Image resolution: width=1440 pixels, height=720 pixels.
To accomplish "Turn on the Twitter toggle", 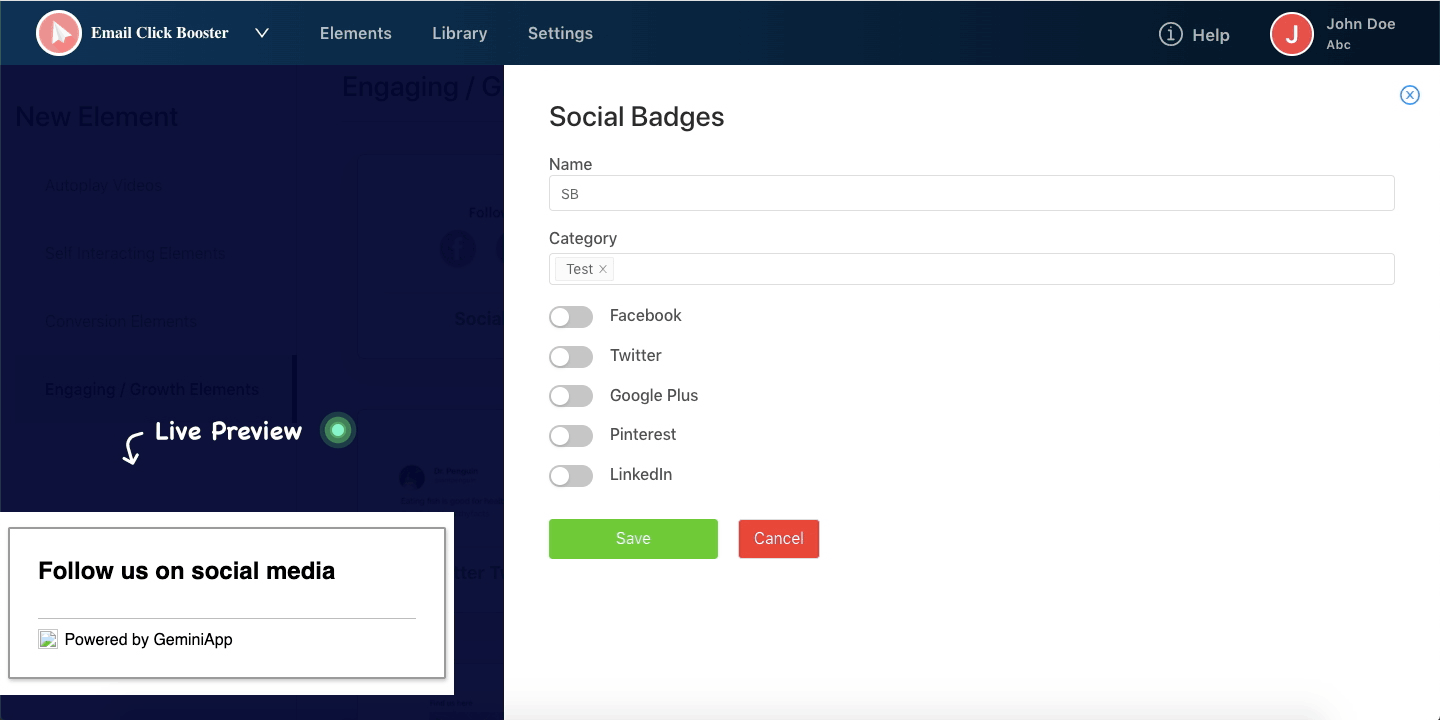I will [571, 357].
